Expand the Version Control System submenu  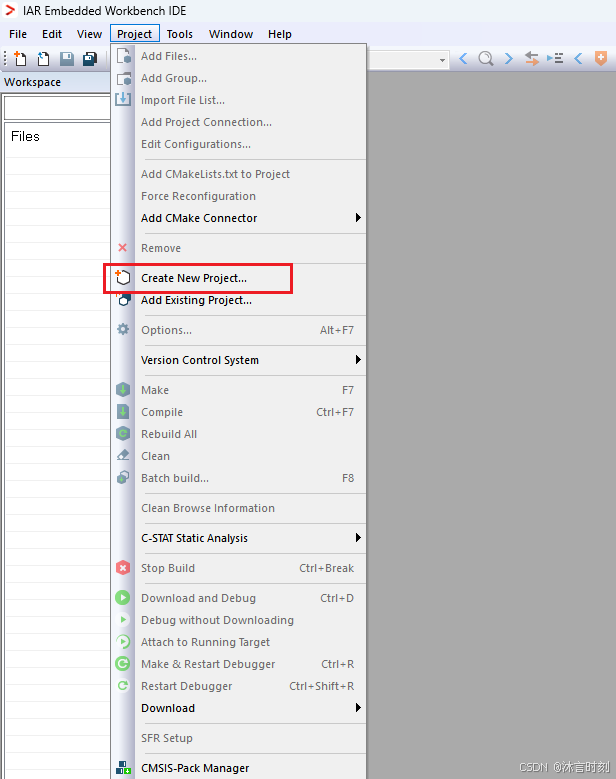point(358,360)
